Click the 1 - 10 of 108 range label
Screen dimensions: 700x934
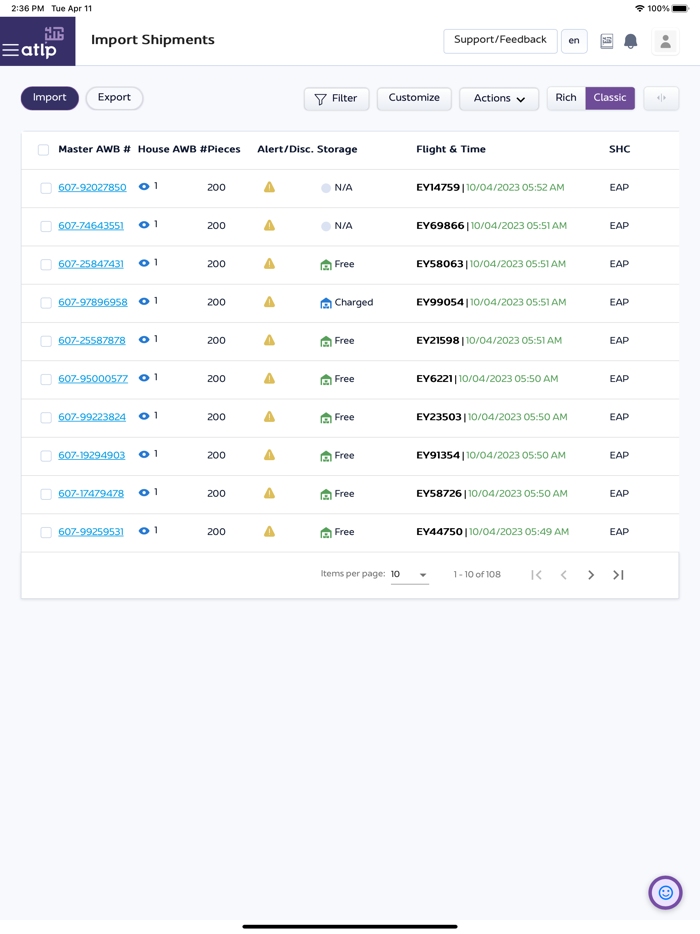pyautogui.click(x=477, y=574)
